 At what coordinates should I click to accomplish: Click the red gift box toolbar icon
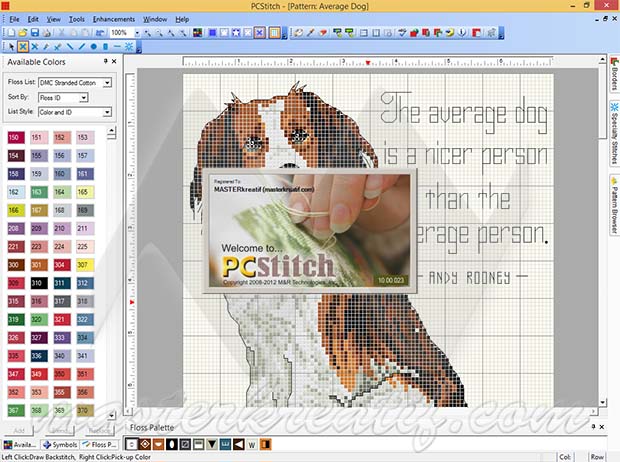click(x=414, y=33)
